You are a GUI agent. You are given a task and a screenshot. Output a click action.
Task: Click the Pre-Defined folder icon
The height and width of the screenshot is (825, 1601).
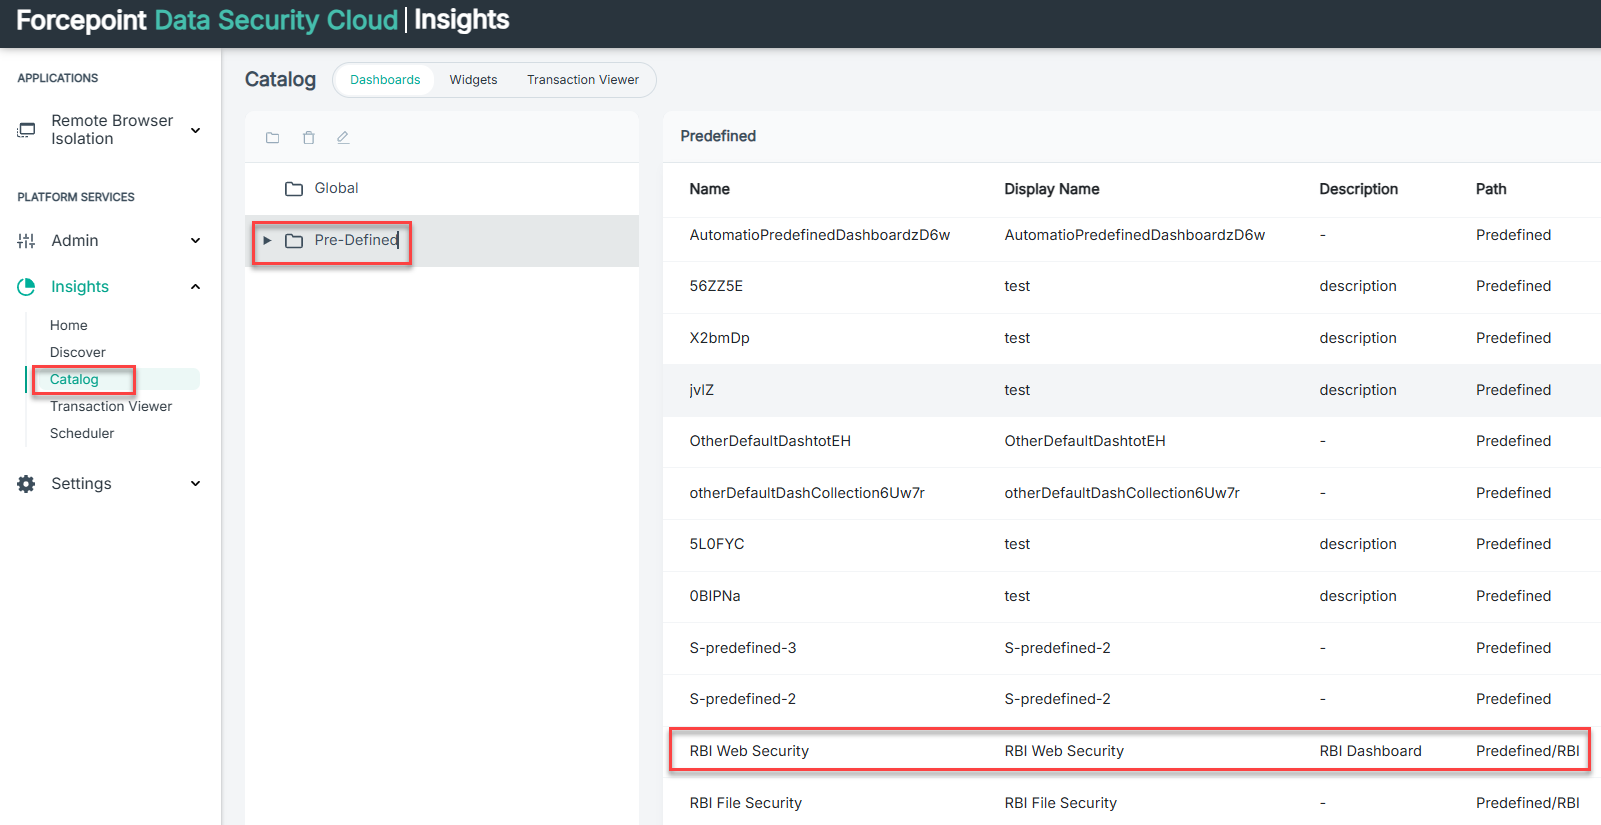294,241
